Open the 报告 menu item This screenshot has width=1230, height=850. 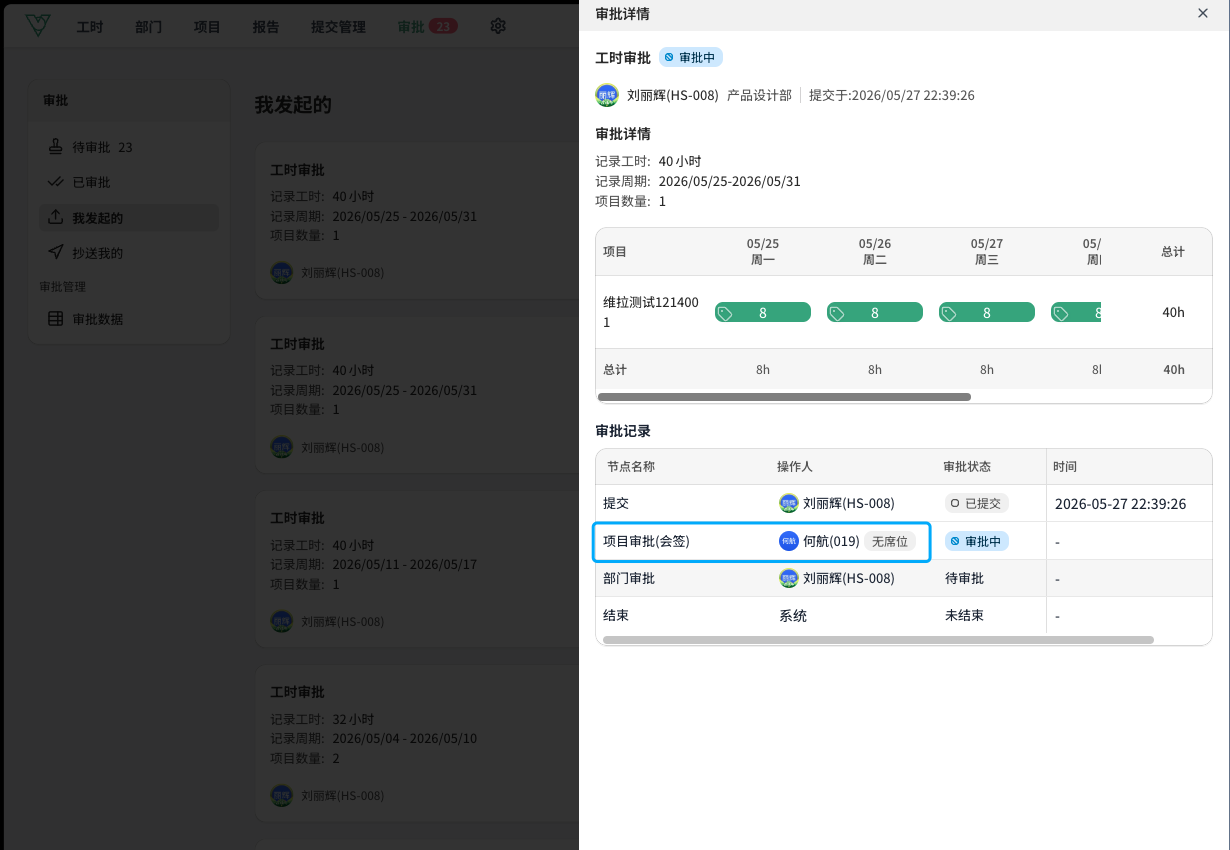pos(266,27)
